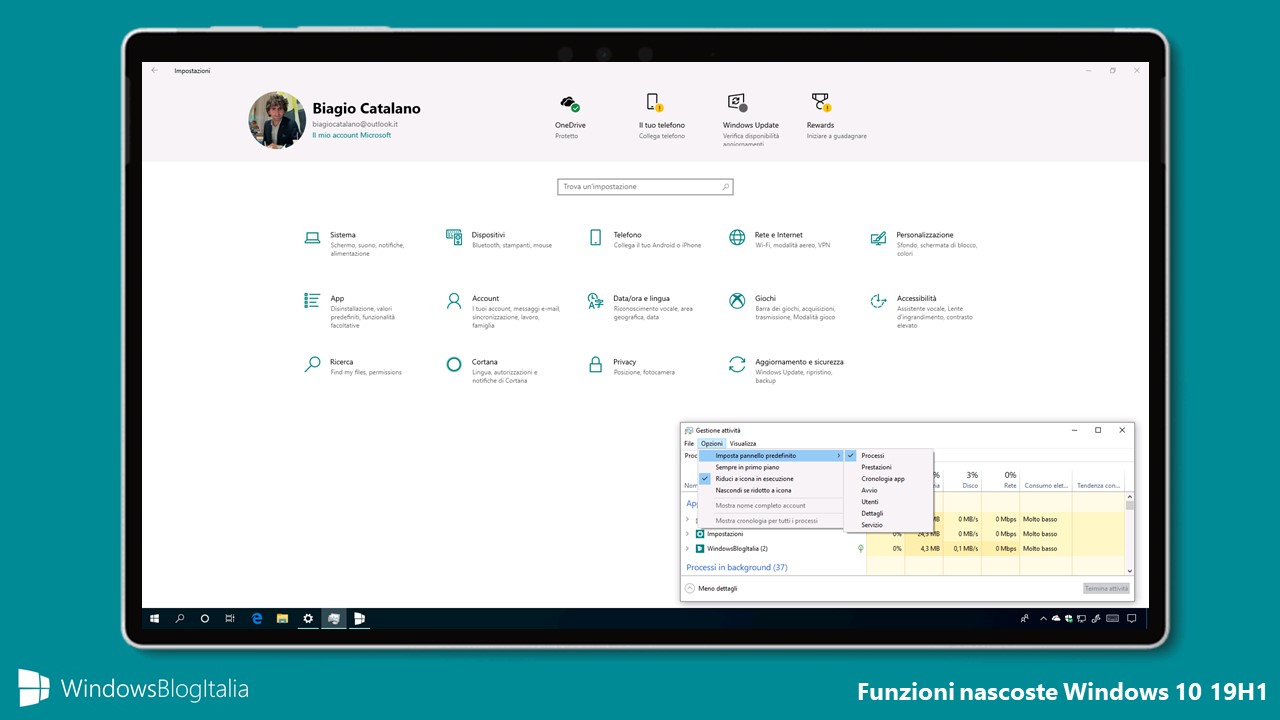Image resolution: width=1280 pixels, height=720 pixels.
Task: Select Dettagli as default panel
Action: click(889, 513)
